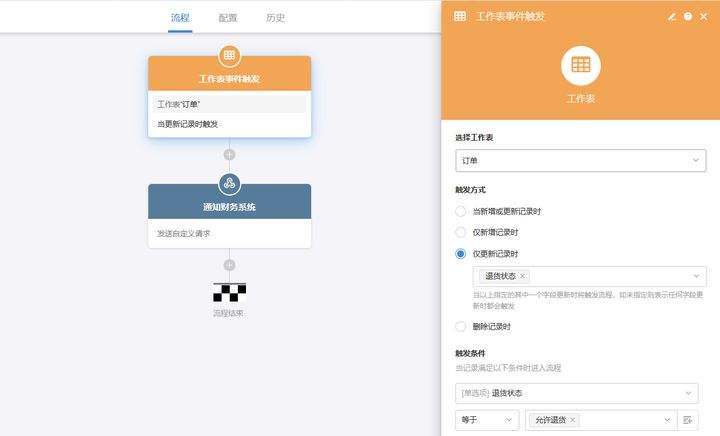Select 当新增或更新记录时 radio option
This screenshot has height=436, width=720.
[x=460, y=211]
